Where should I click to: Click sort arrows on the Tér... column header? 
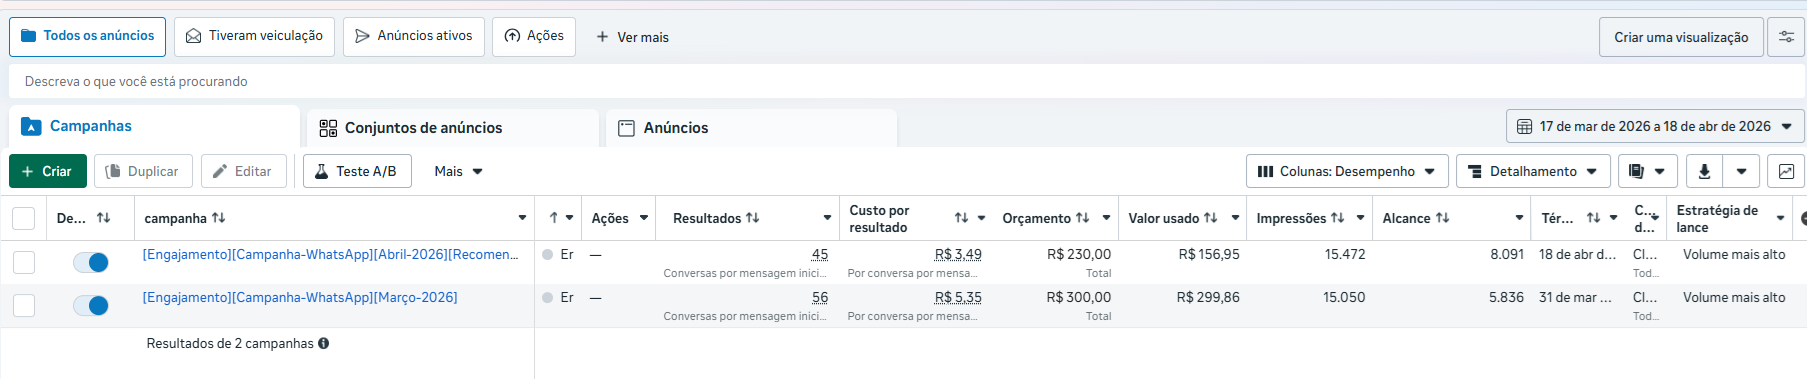click(x=1593, y=218)
